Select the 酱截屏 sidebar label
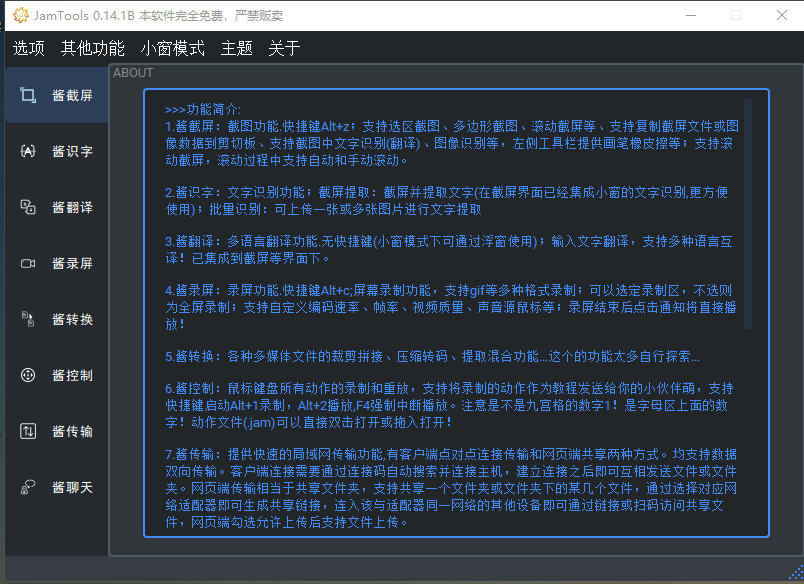The width and height of the screenshot is (804, 584). (72, 95)
